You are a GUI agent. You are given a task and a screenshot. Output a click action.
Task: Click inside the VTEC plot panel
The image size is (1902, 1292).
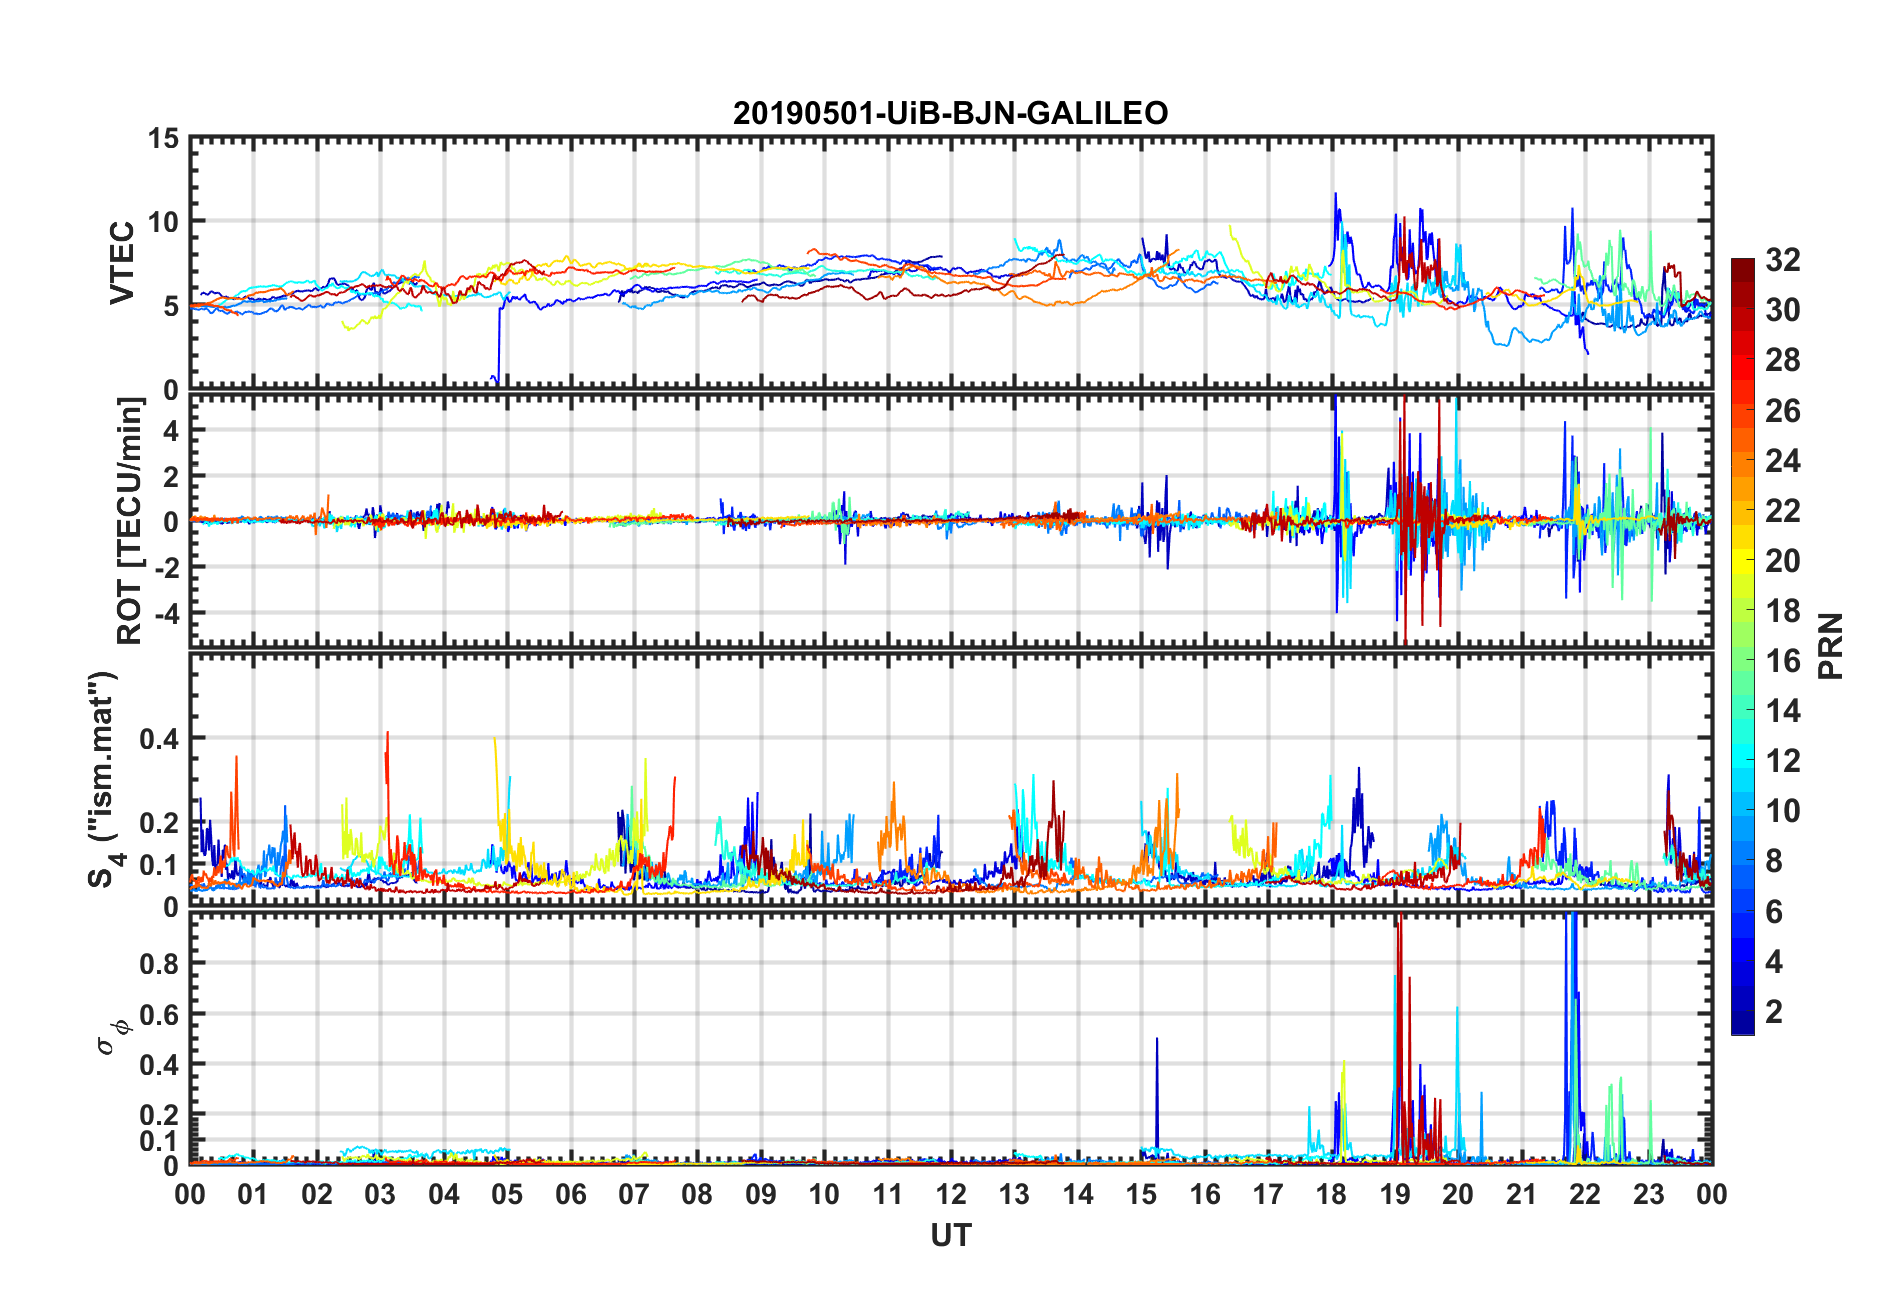951,263
